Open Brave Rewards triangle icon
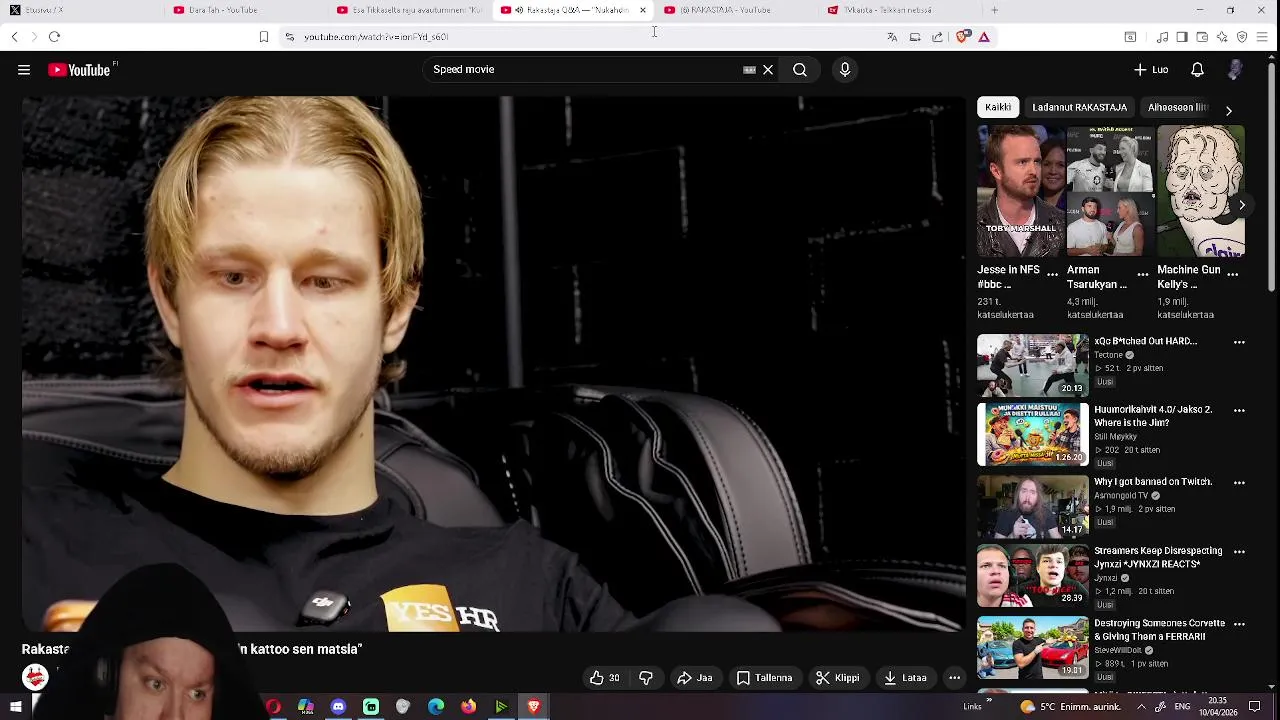The height and width of the screenshot is (720, 1280). point(984,37)
